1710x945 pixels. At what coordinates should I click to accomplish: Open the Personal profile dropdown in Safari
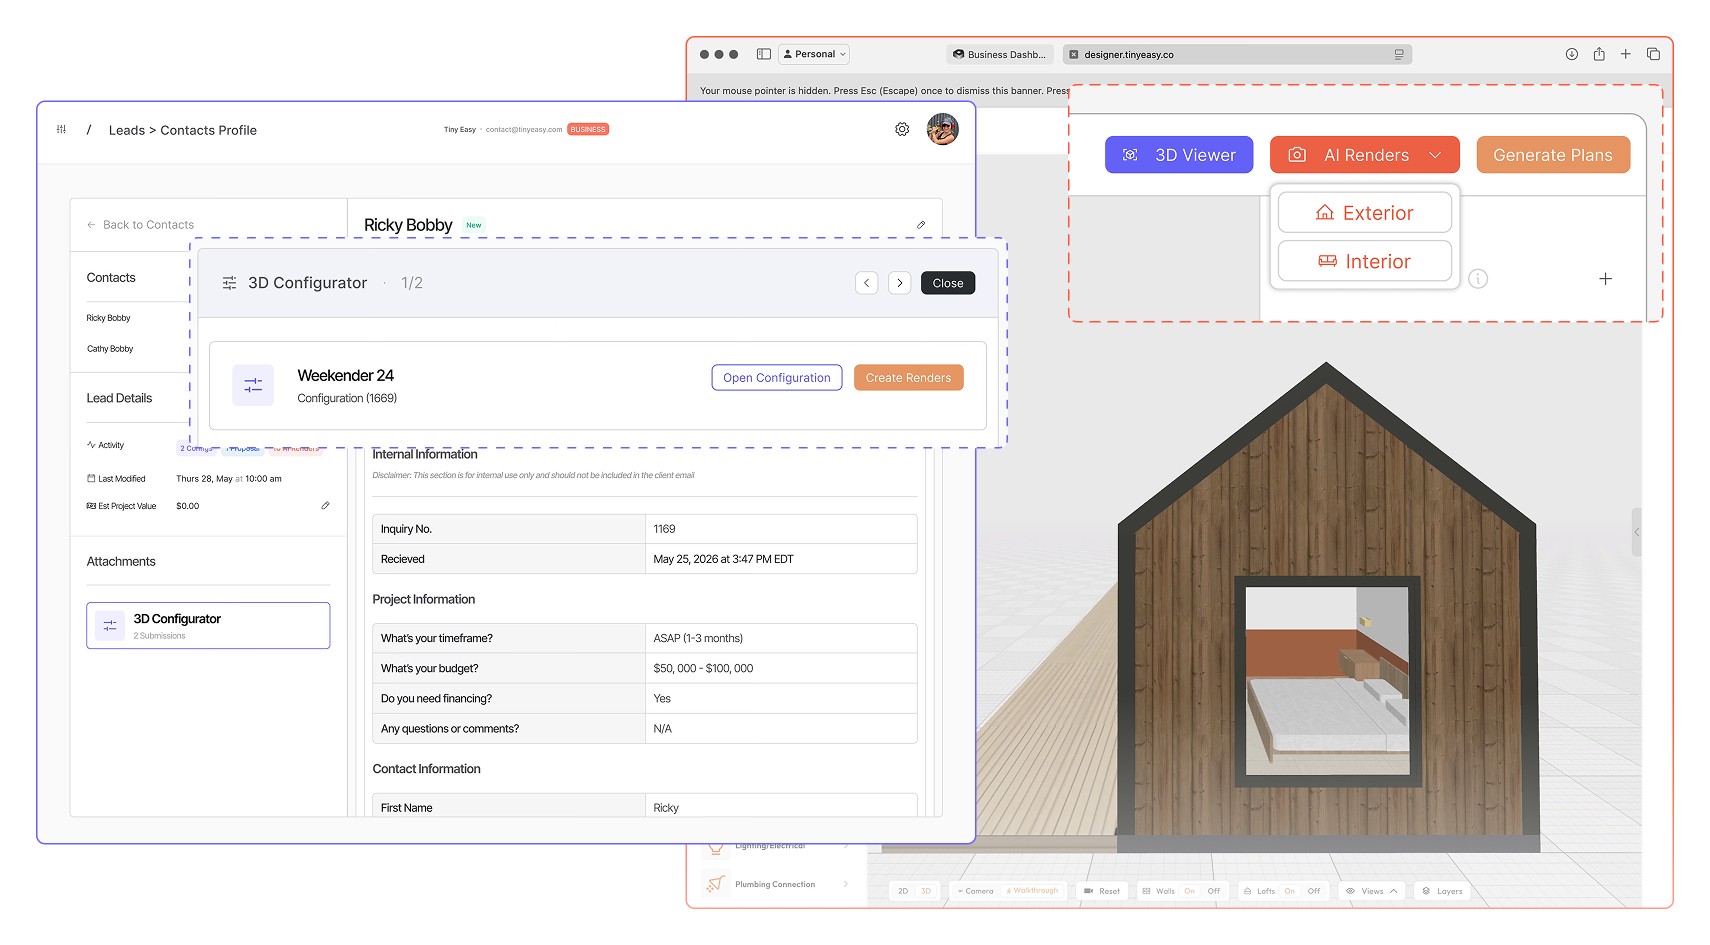point(815,54)
